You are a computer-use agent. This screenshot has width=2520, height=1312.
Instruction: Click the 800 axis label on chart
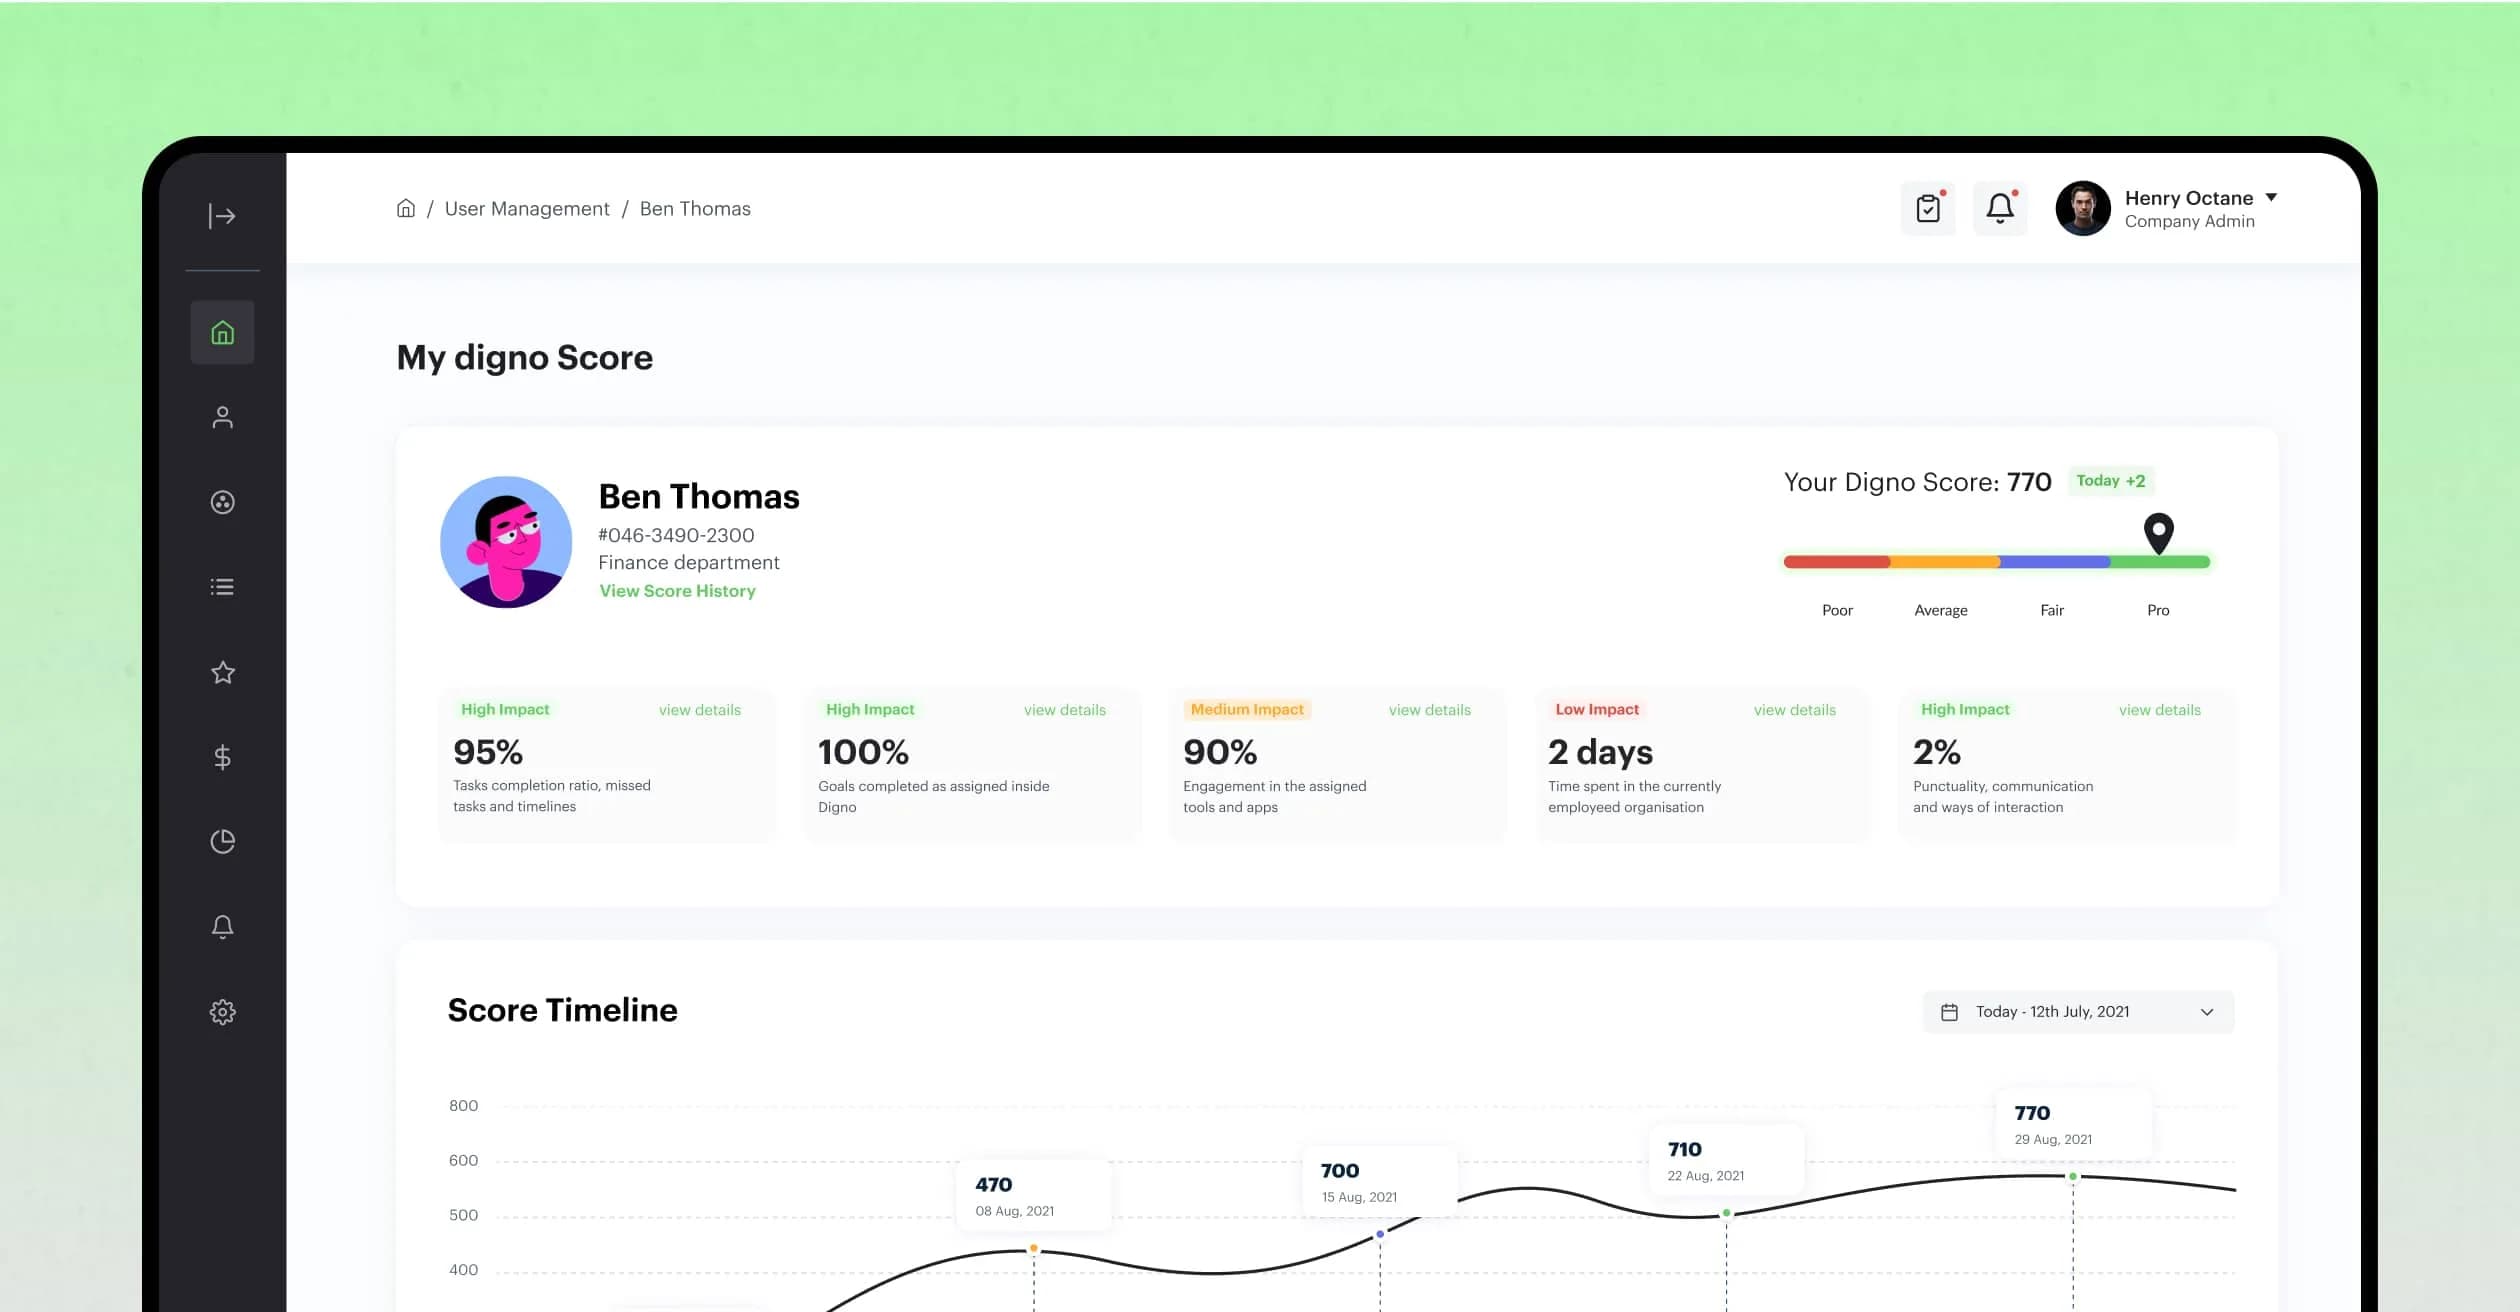tap(463, 1106)
